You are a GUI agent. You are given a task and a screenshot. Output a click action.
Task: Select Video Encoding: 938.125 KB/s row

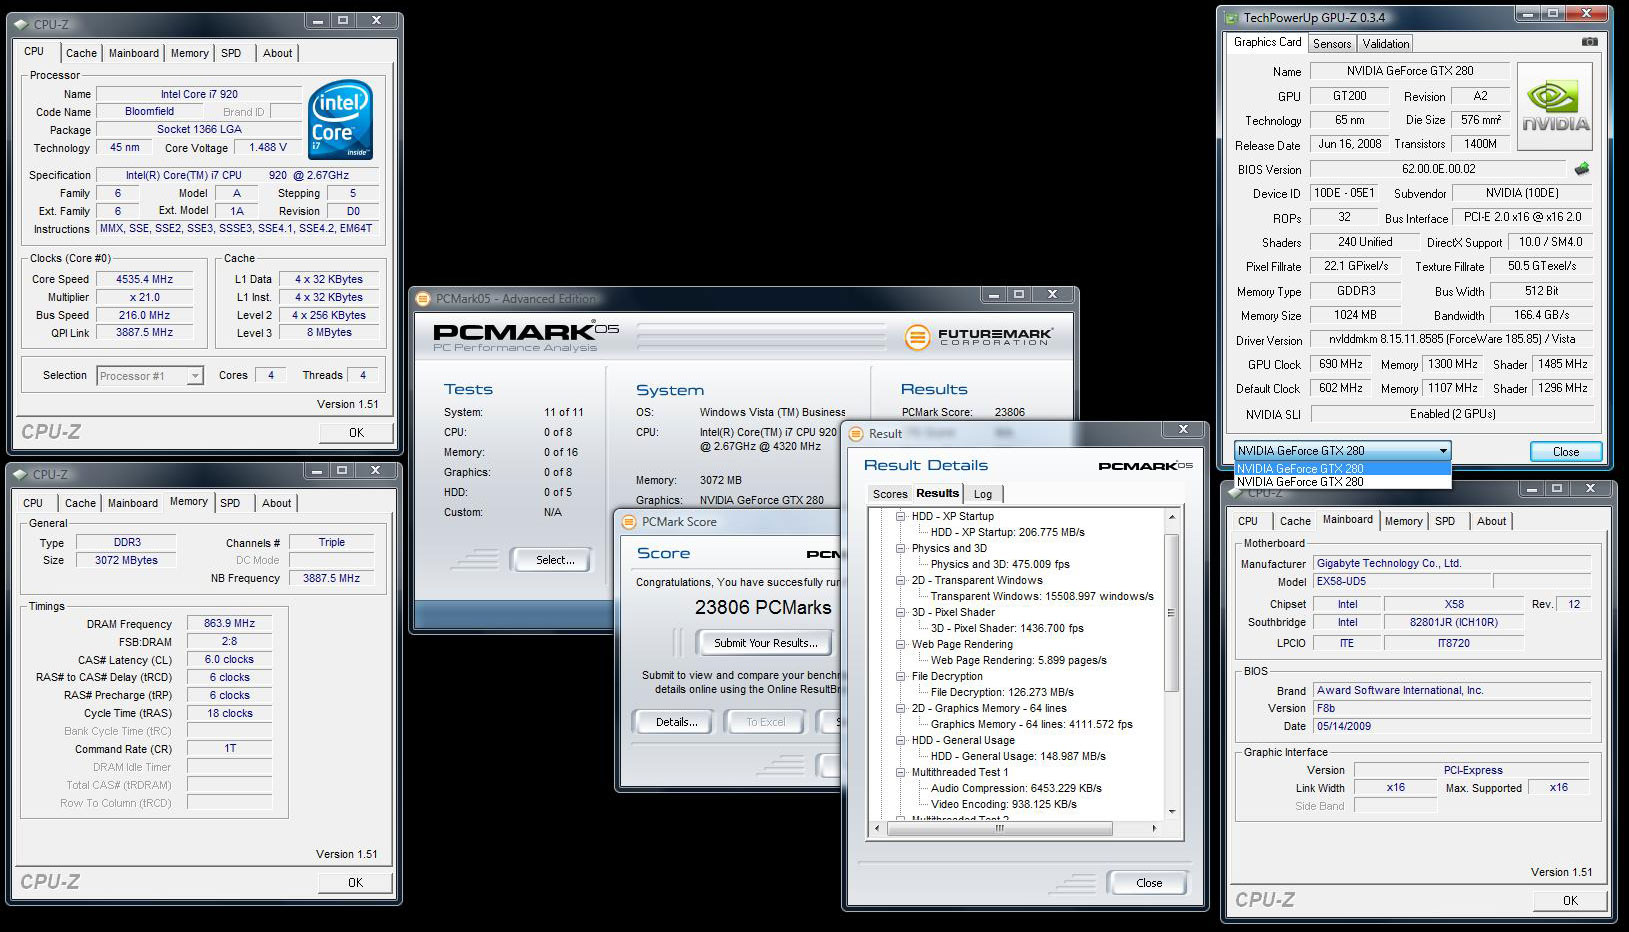coord(1003,804)
